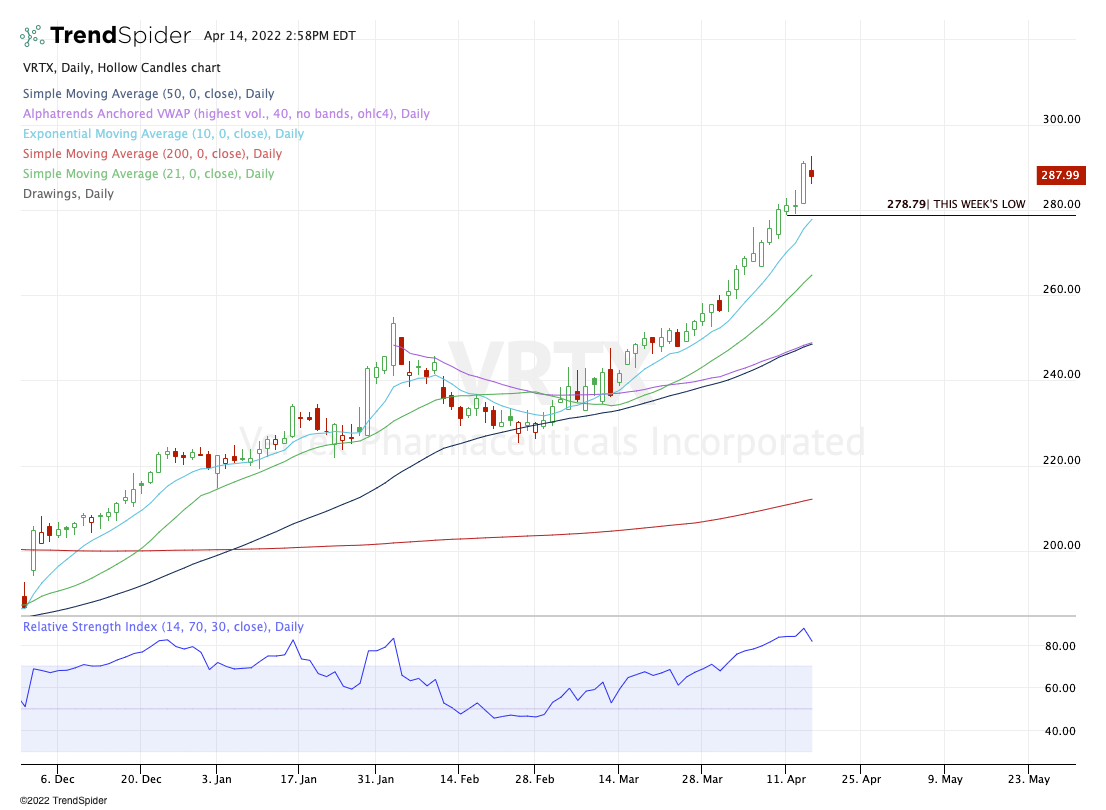The image size is (1106, 810).
Task: Select the 200.00 price axis label
Action: pos(1060,545)
